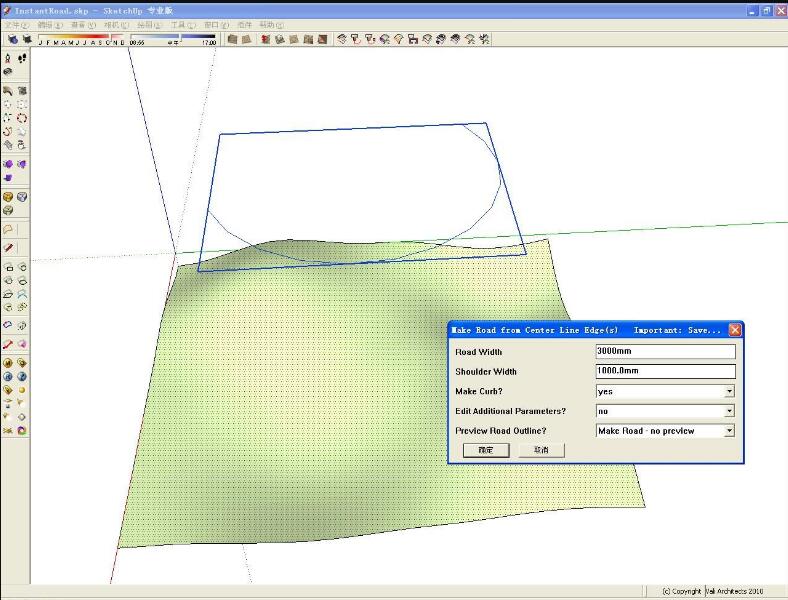
Task: Click the red pencil-shaped icon in left toolbar
Action: pyautogui.click(x=8, y=247)
